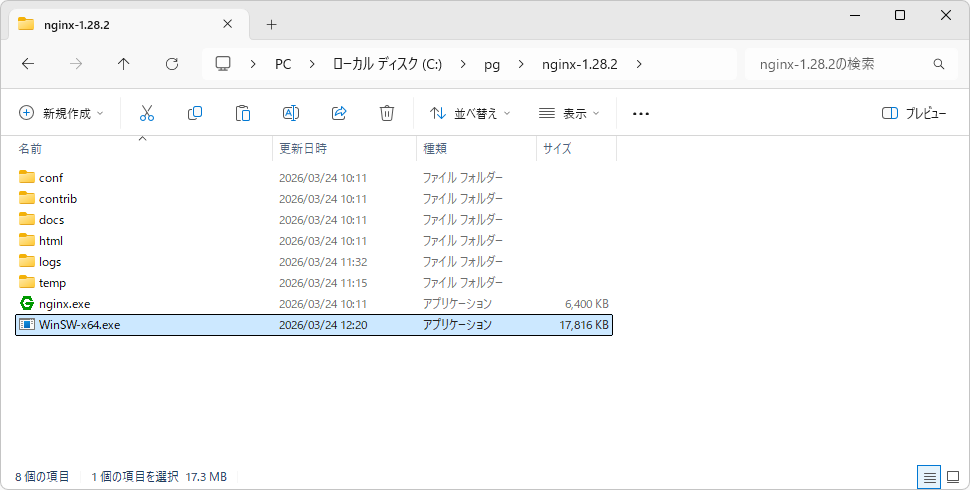Sort by 更新日時 column header
The height and width of the screenshot is (490, 970).
pyautogui.click(x=345, y=148)
